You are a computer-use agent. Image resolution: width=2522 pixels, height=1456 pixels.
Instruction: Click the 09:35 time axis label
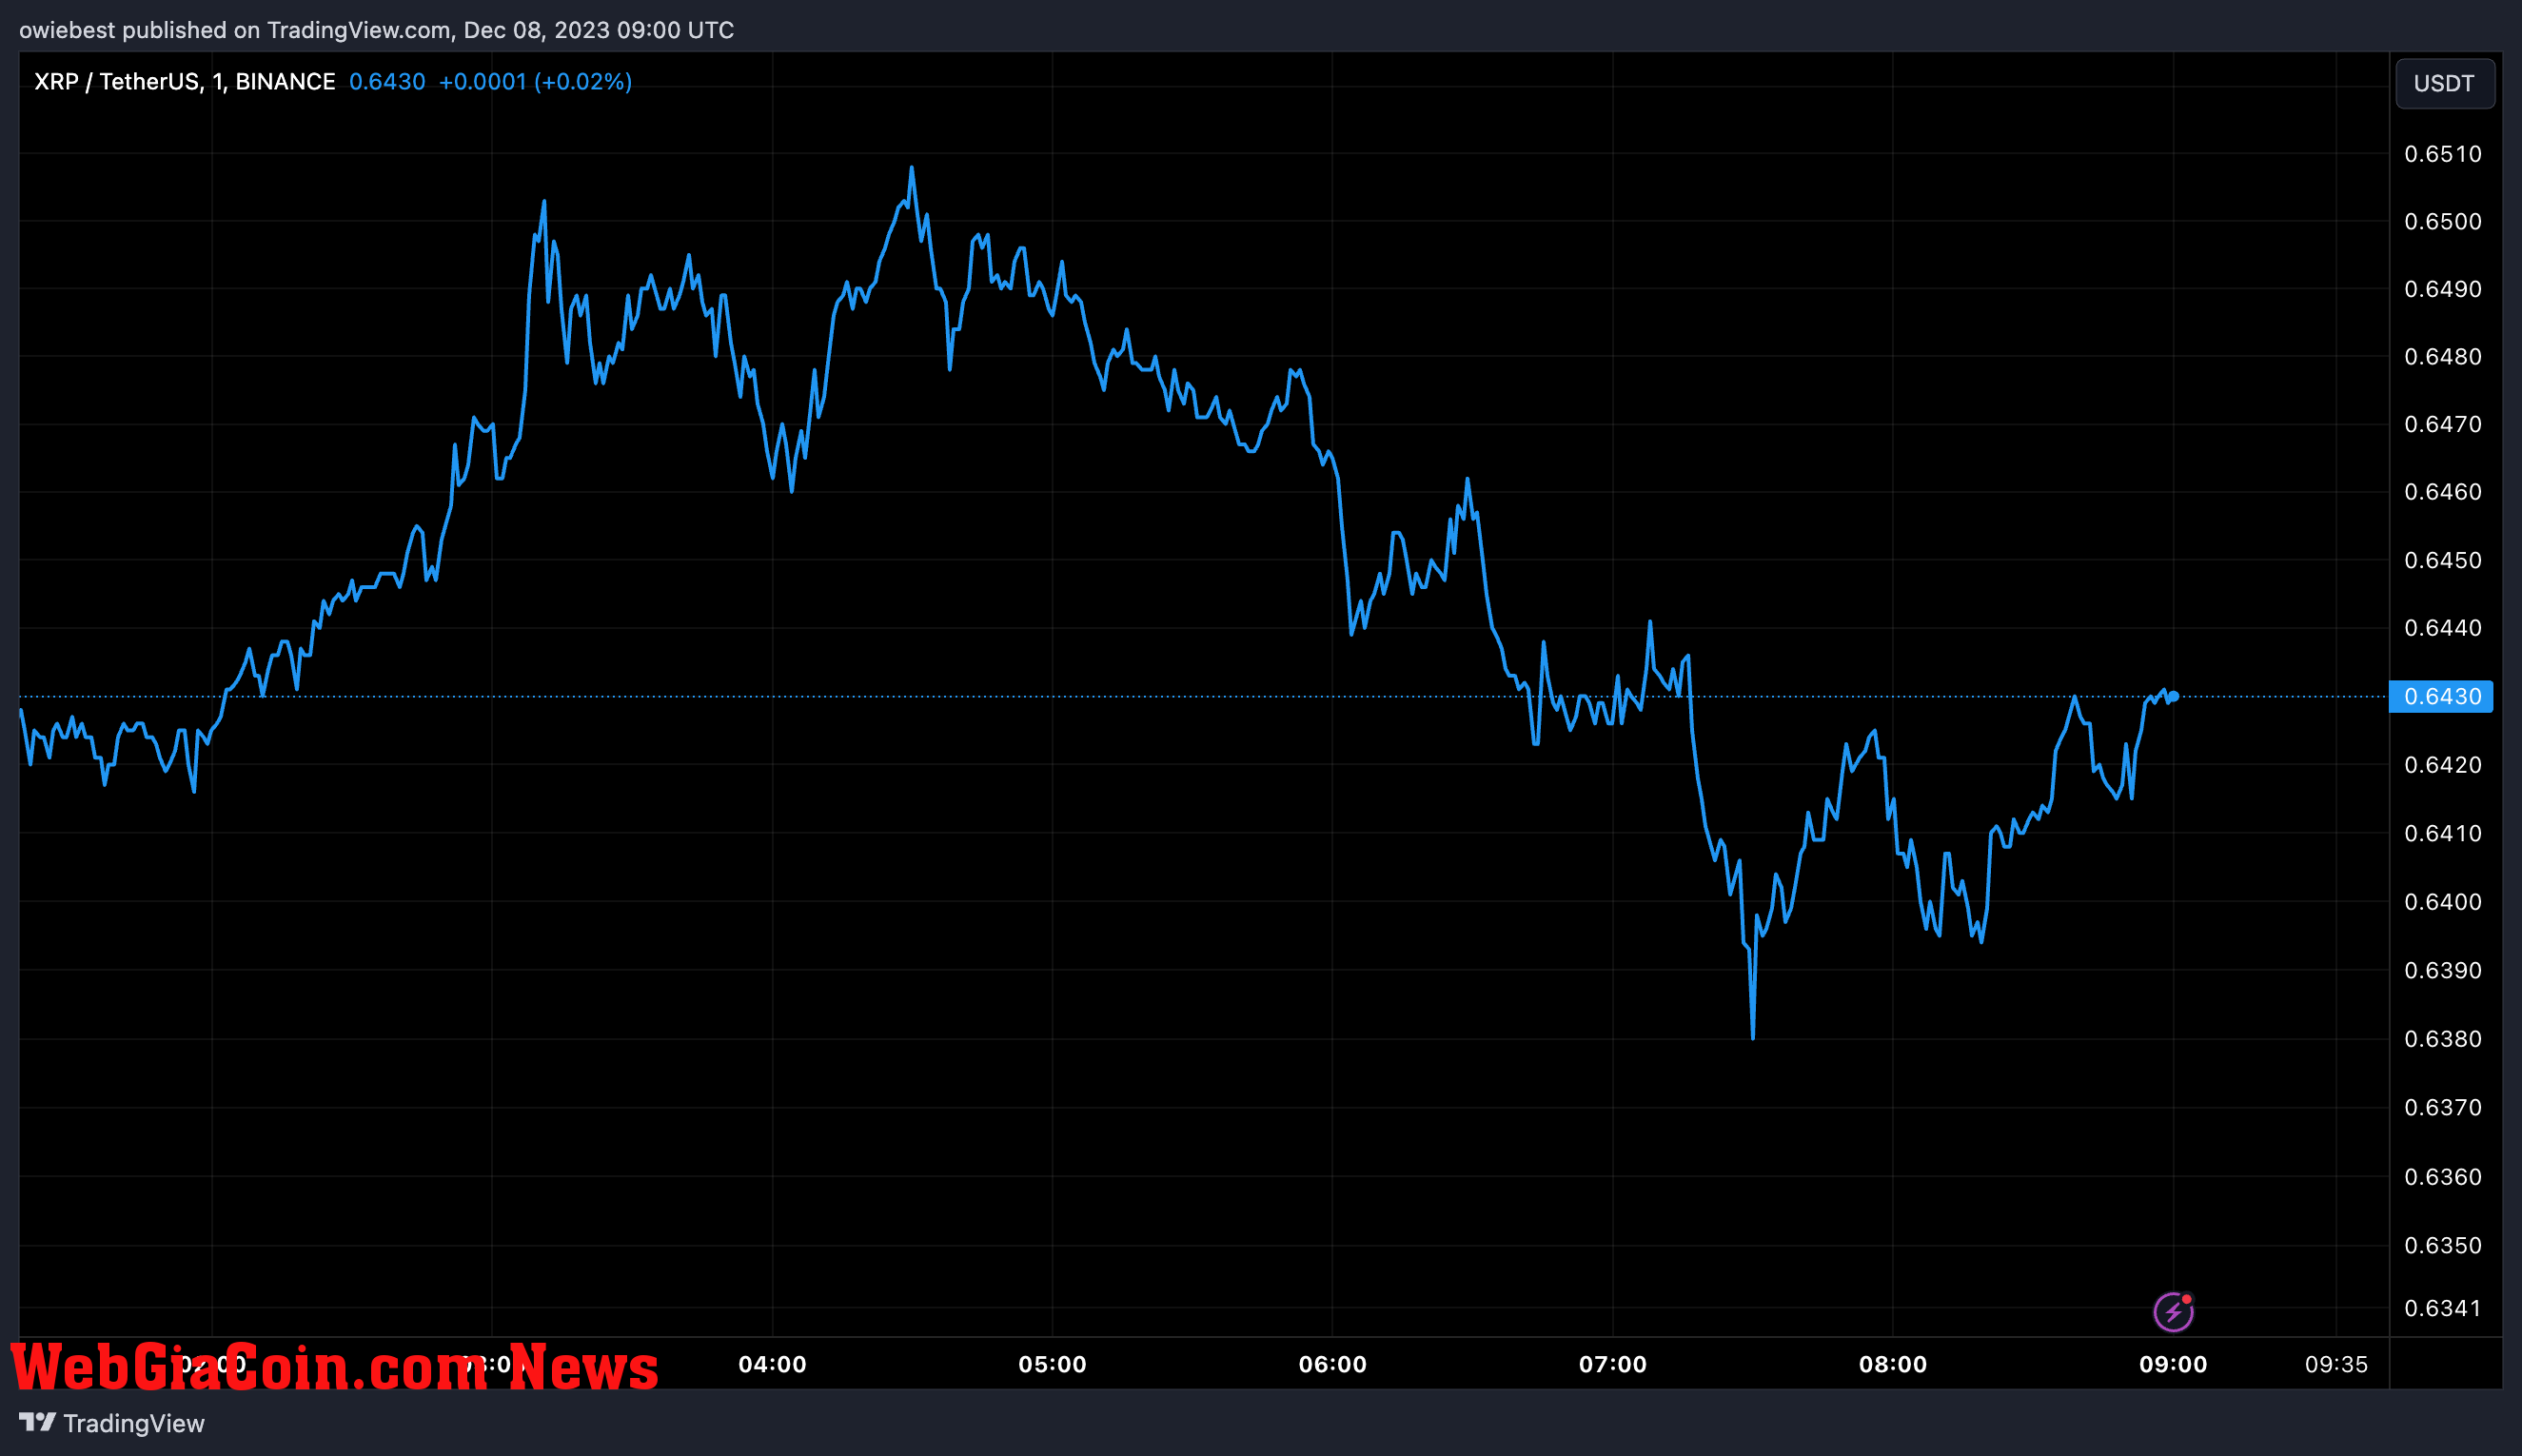point(2336,1364)
